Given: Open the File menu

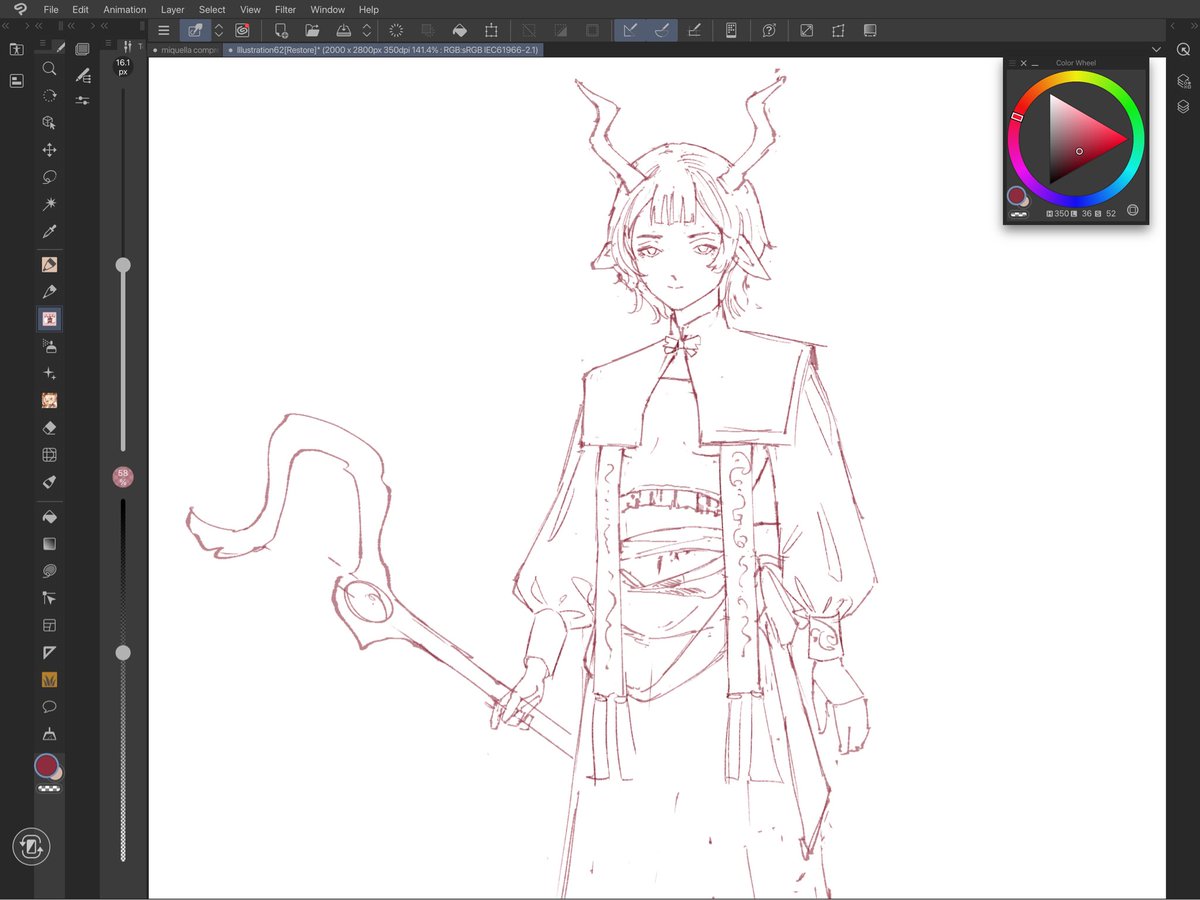Looking at the screenshot, I should click(x=51, y=9).
